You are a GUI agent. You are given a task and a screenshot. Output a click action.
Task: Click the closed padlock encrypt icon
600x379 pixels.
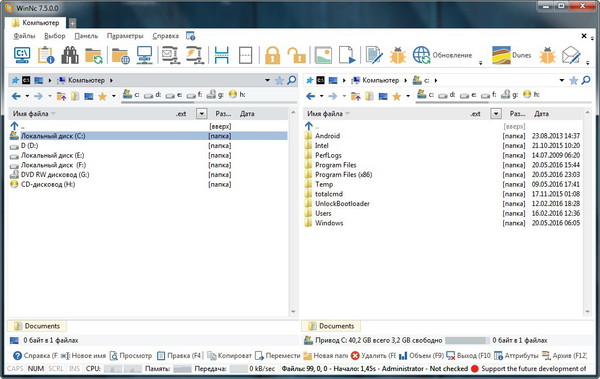pyautogui.click(x=272, y=55)
